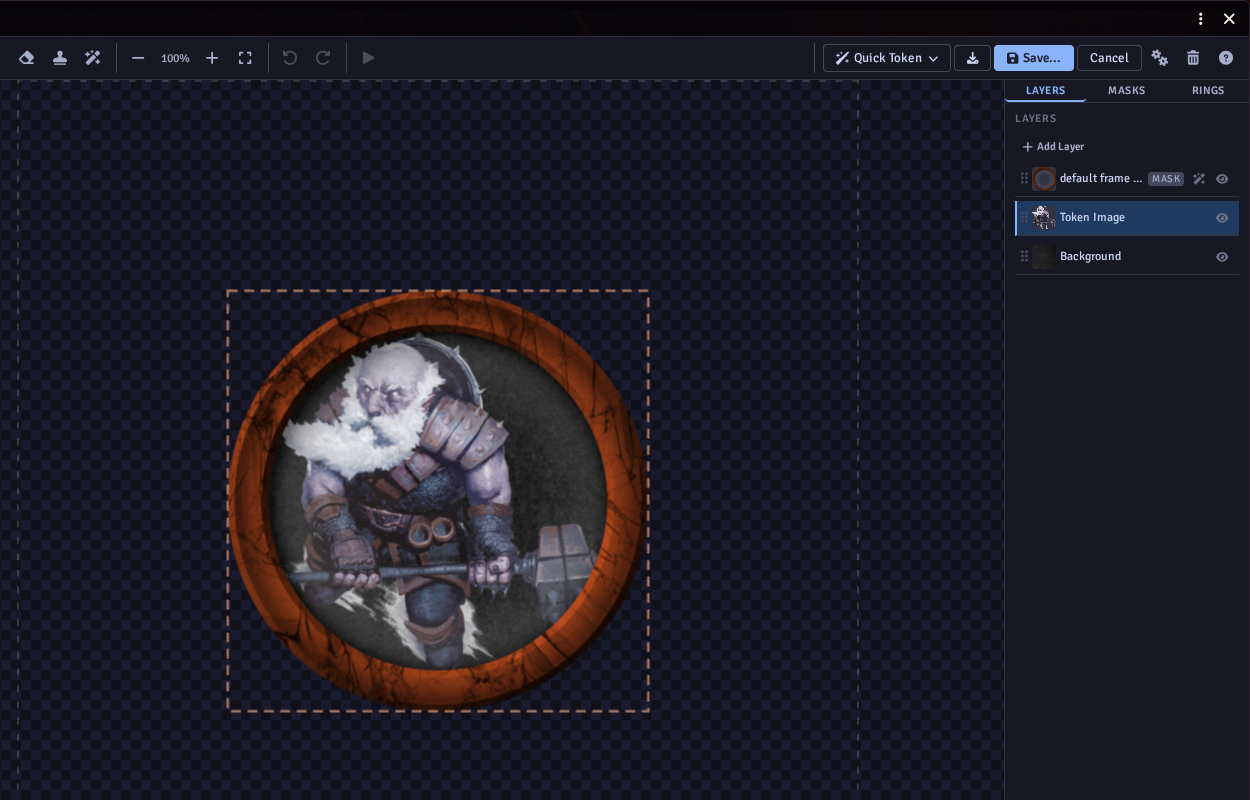Undo the last edit
The image size is (1250, 800).
click(290, 58)
